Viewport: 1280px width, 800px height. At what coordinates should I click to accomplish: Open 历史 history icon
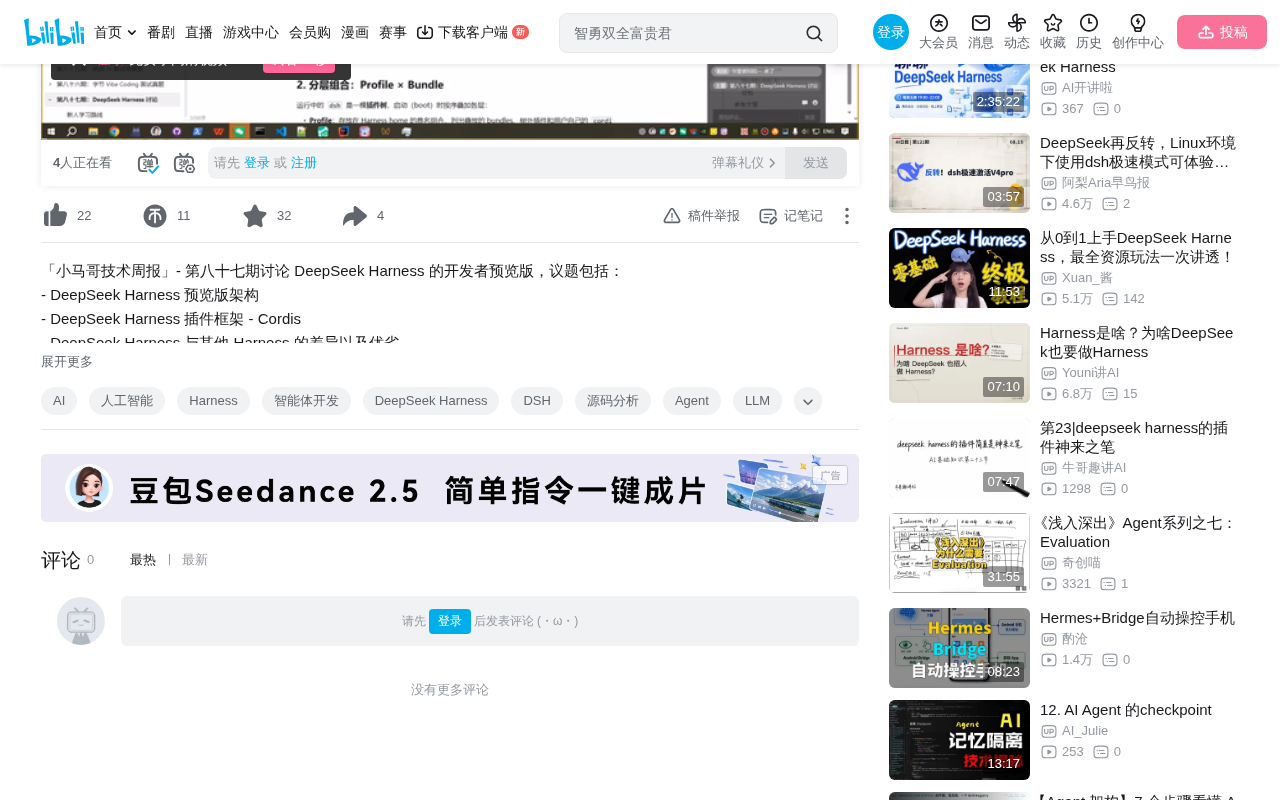coord(1089,32)
